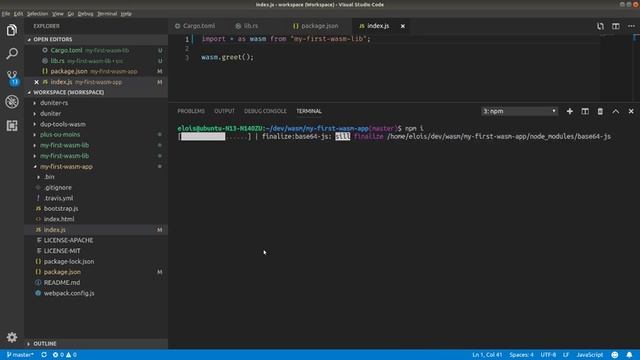Expand the dup-tools-wasm folder
The image size is (640, 360).
coord(62,124)
